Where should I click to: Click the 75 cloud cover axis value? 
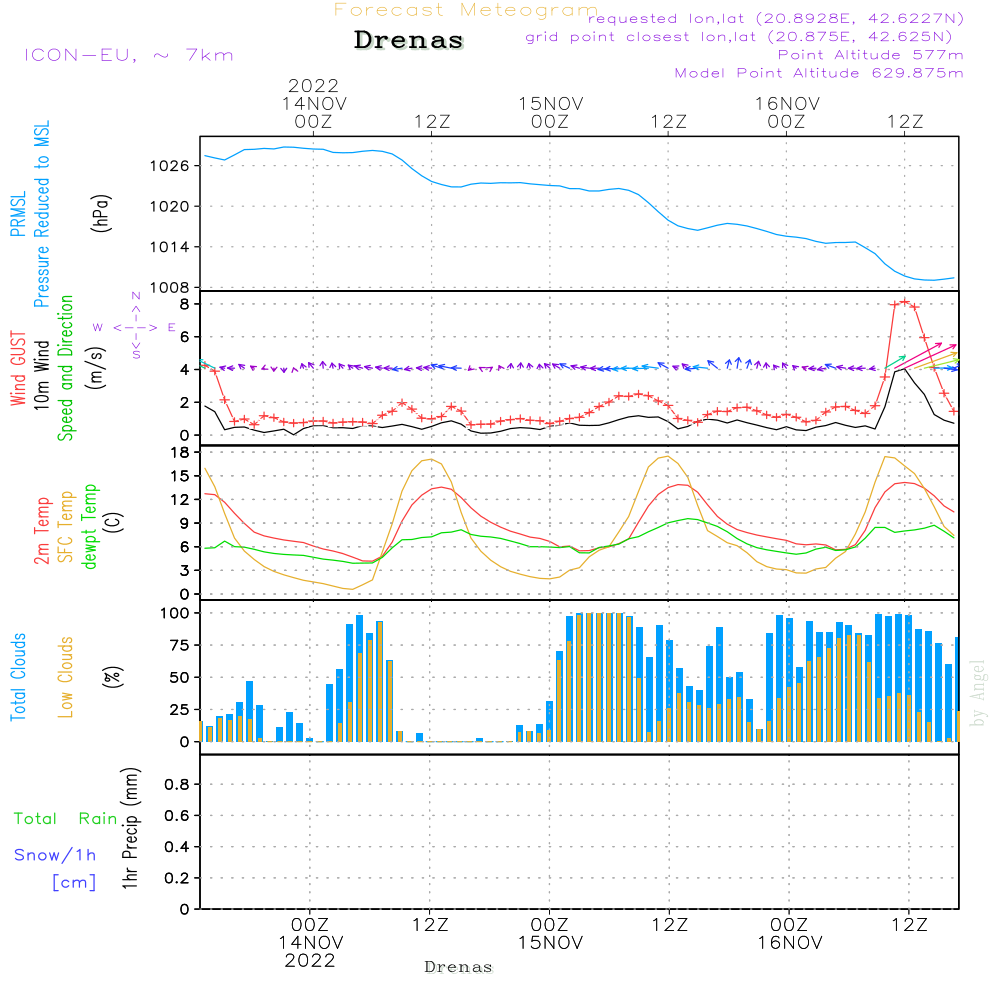tap(179, 645)
